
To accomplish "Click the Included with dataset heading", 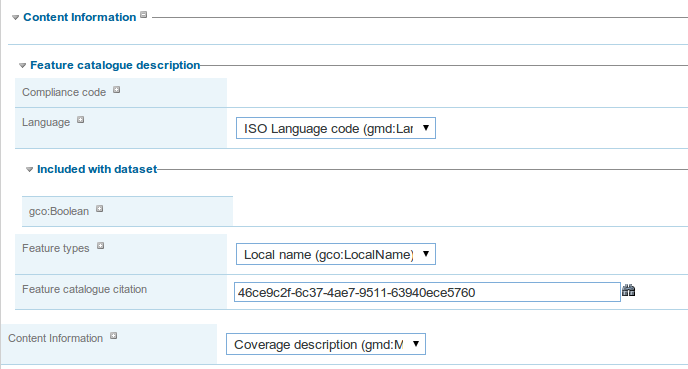I will tap(97, 169).
